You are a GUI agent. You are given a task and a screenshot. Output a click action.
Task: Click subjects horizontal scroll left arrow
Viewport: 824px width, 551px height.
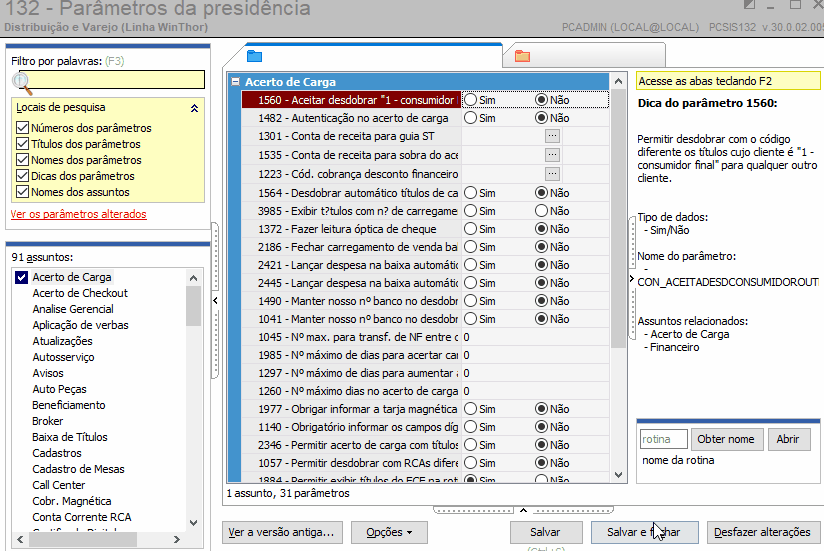(20, 539)
